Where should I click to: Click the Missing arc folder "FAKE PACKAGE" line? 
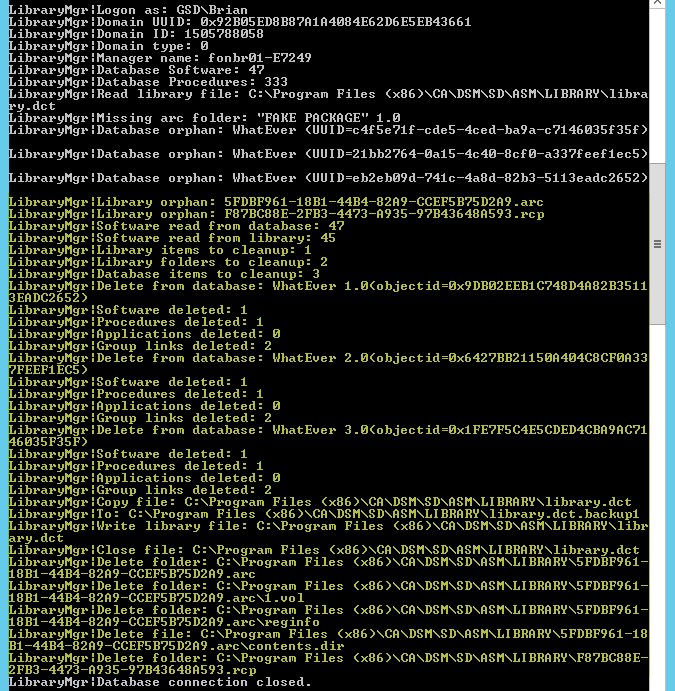[x=205, y=118]
